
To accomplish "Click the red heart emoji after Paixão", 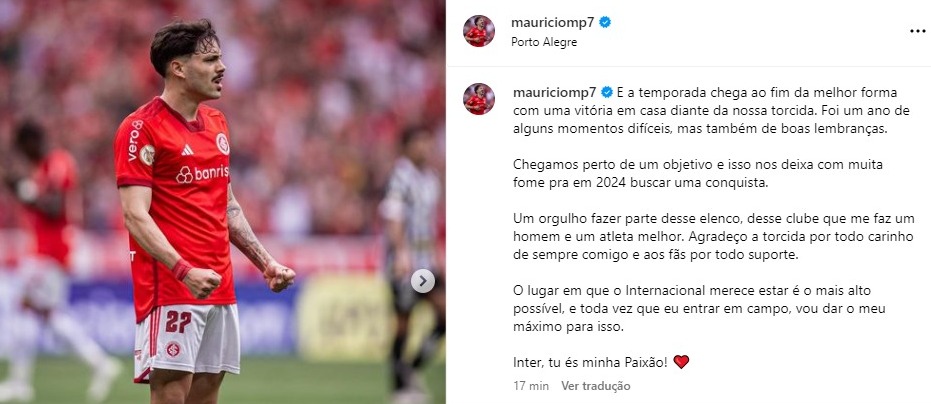I will pos(681,362).
